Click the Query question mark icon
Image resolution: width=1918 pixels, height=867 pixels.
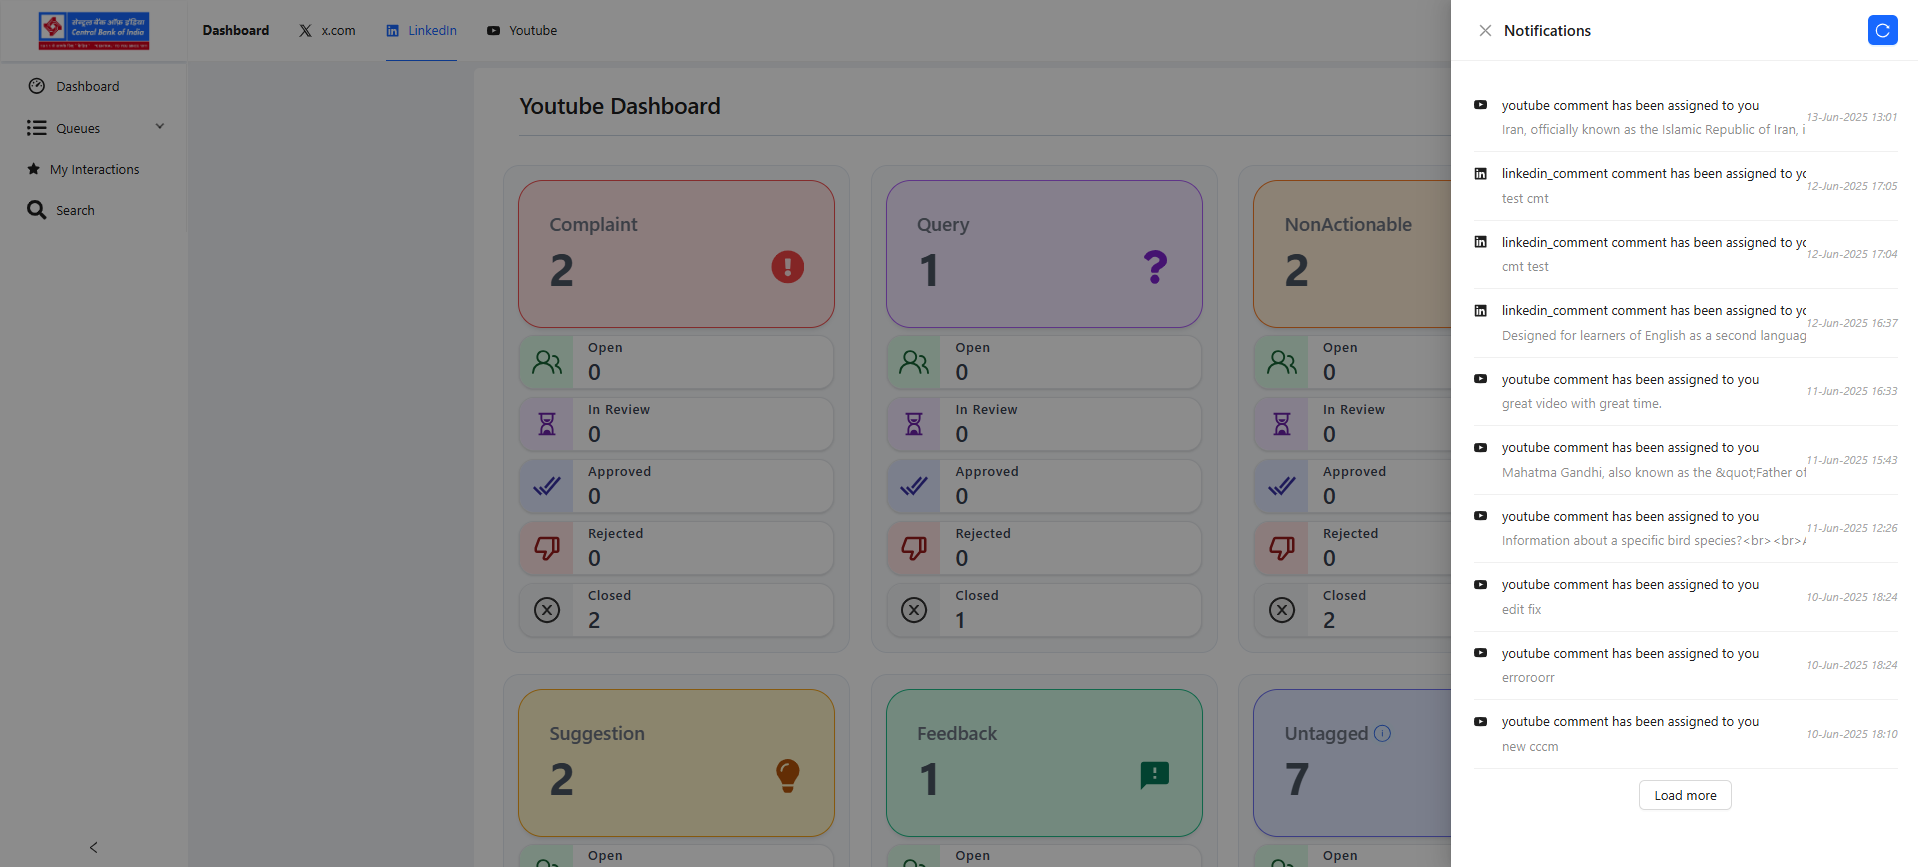(1156, 267)
